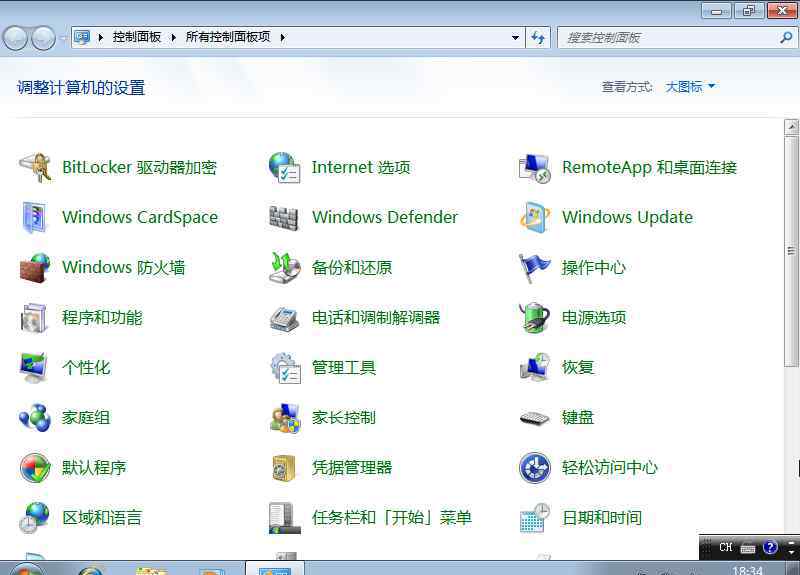Go back with the Back navigation button
This screenshot has width=800, height=575.
point(15,38)
